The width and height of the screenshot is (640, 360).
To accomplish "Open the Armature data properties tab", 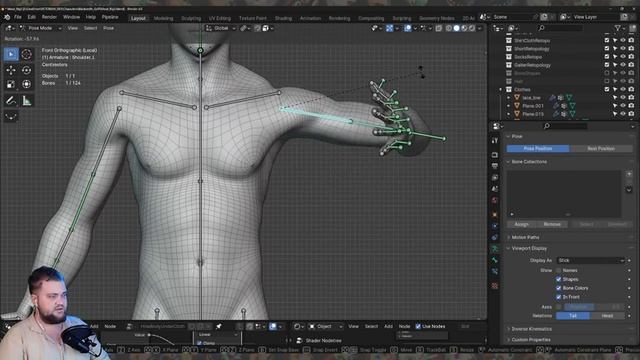I will coord(495,249).
